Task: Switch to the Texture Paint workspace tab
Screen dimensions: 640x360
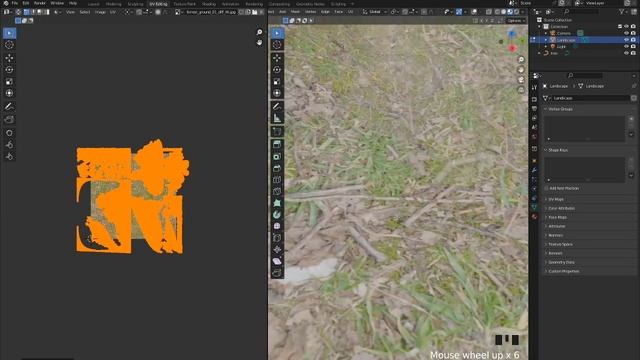Action: tap(184, 4)
